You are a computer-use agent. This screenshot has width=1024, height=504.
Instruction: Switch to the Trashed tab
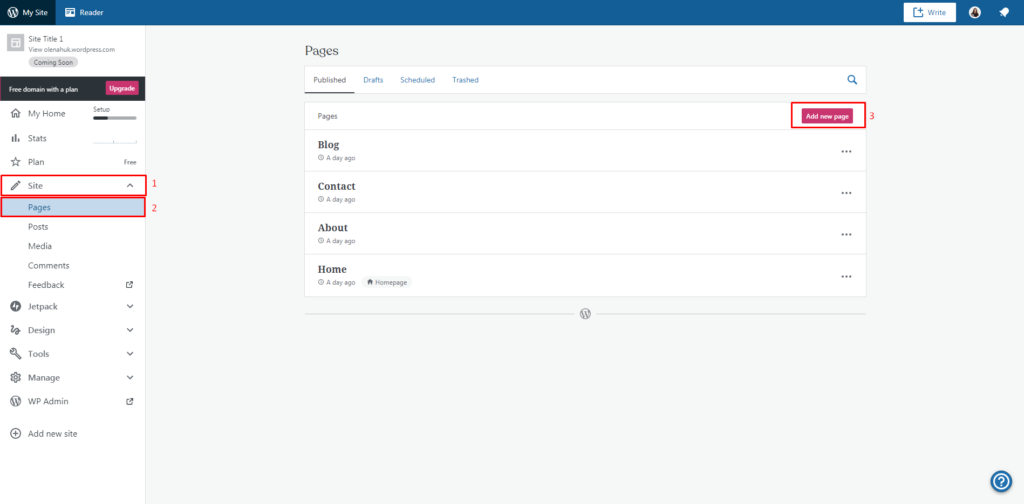466,80
